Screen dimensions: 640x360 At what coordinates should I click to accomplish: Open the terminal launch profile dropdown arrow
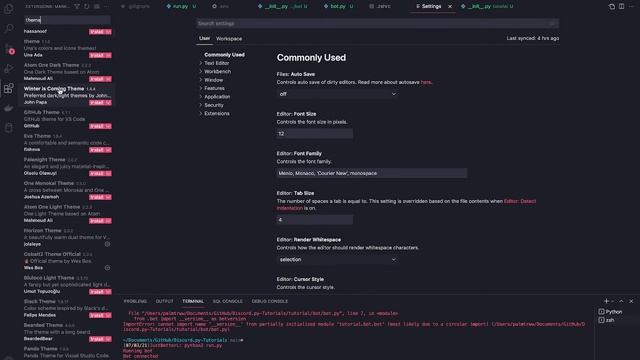click(613, 301)
